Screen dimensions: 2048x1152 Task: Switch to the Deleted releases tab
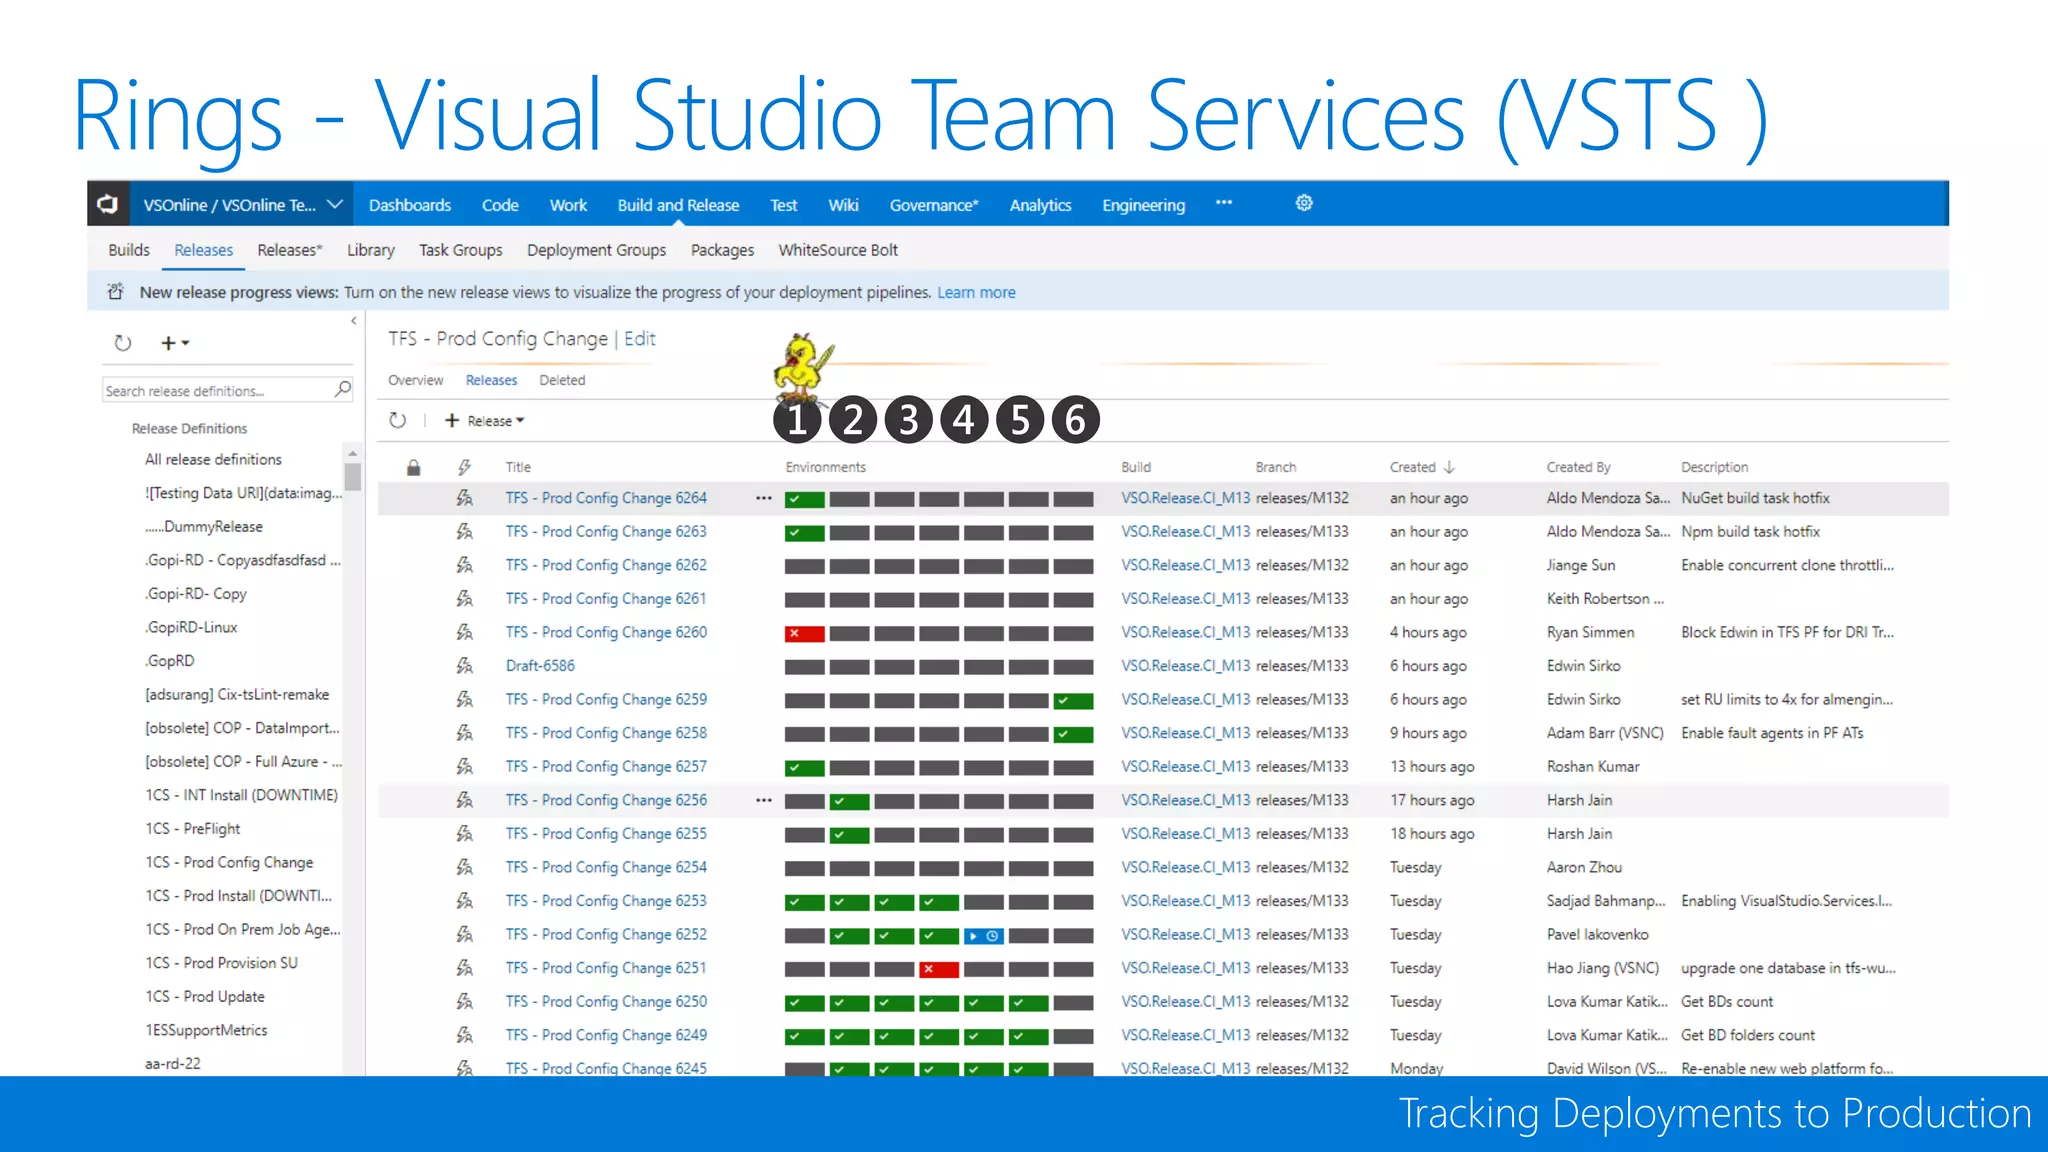coord(562,380)
